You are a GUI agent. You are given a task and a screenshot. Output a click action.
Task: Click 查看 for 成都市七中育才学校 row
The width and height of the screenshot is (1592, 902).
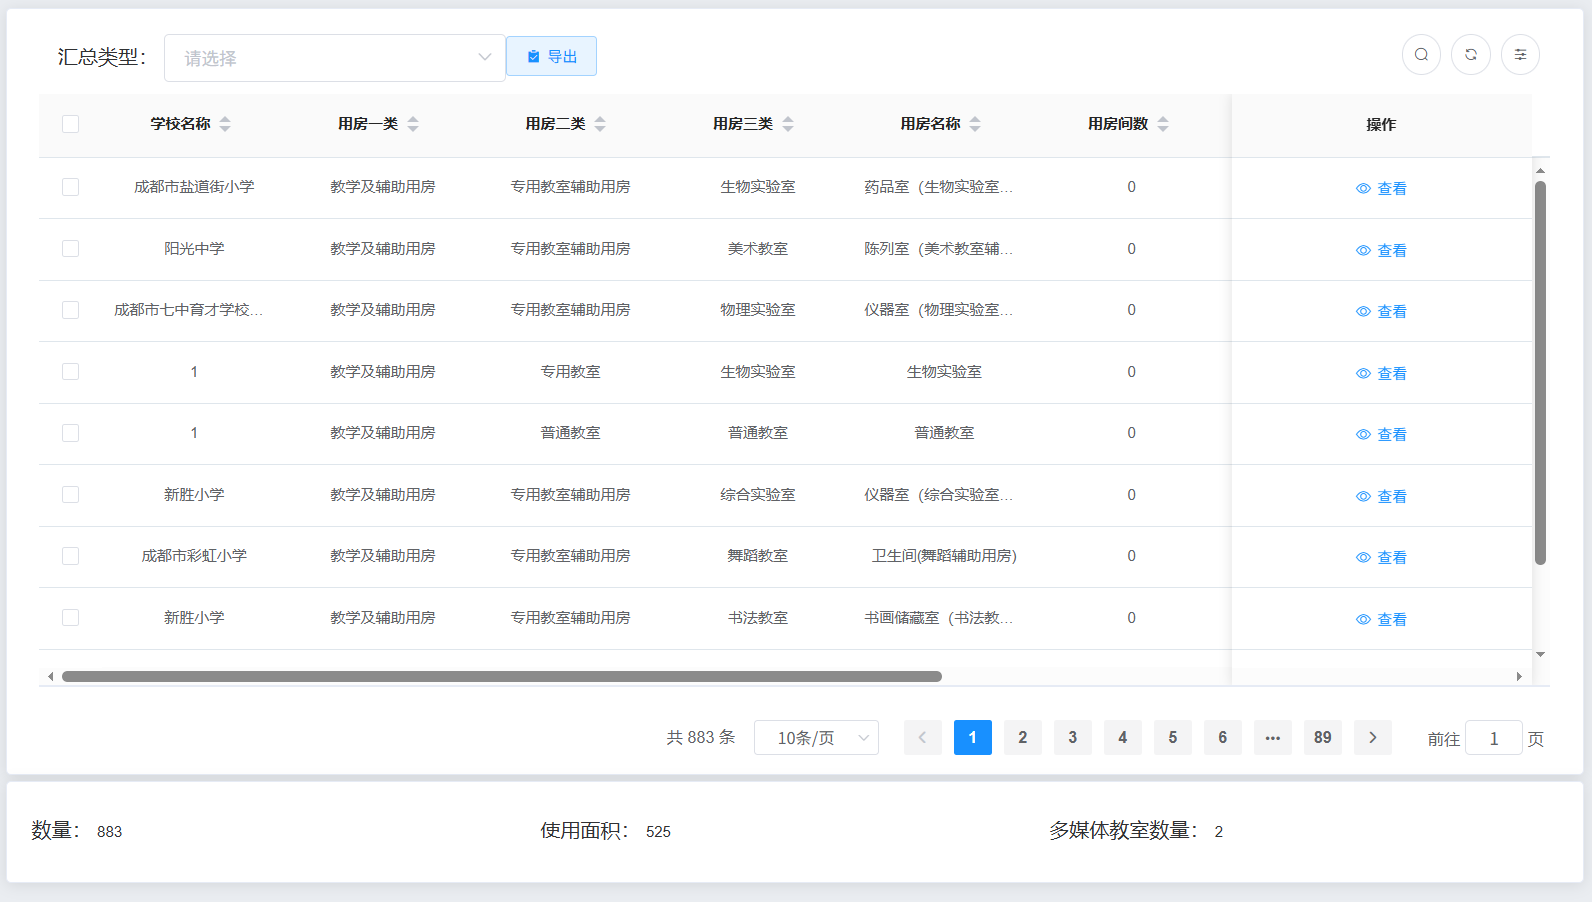[x=1391, y=312]
